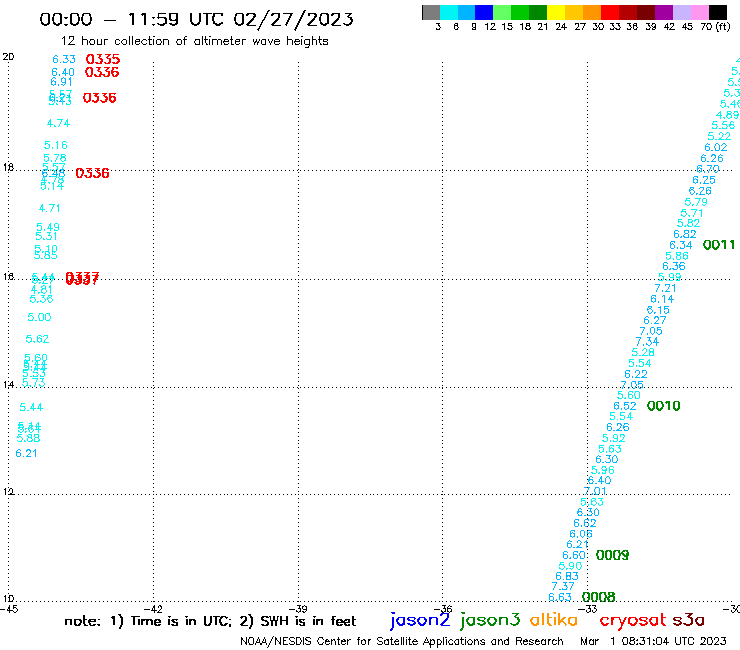Select the pink legend swatch

point(700,12)
